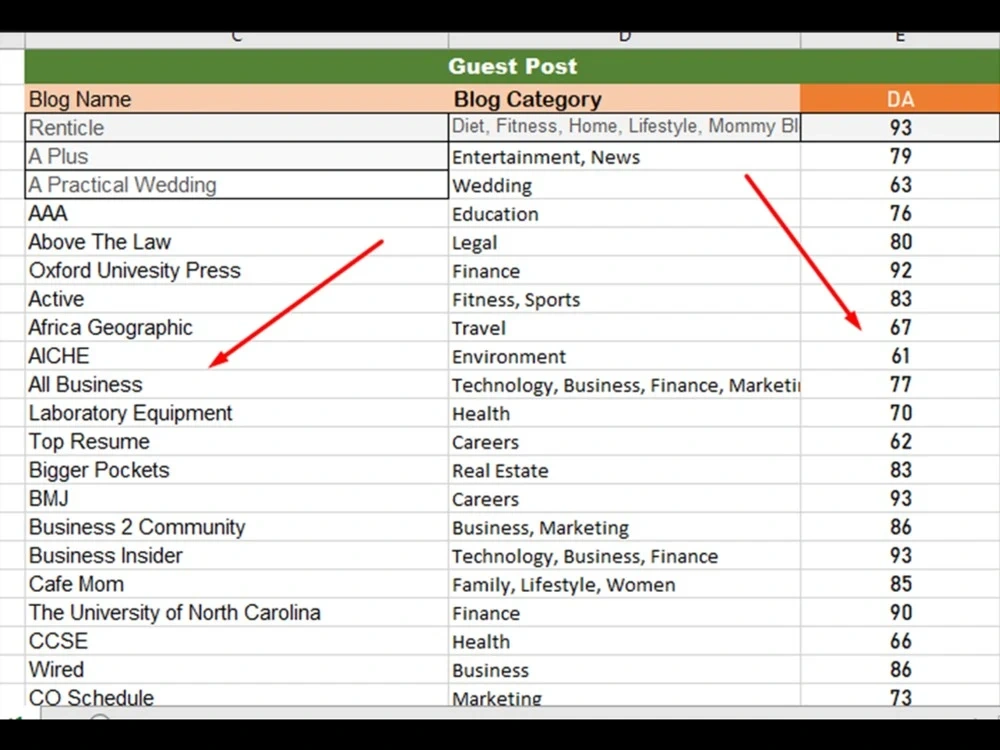Click the Blog Category header cell
Image resolution: width=1000 pixels, height=750 pixels.
(624, 99)
